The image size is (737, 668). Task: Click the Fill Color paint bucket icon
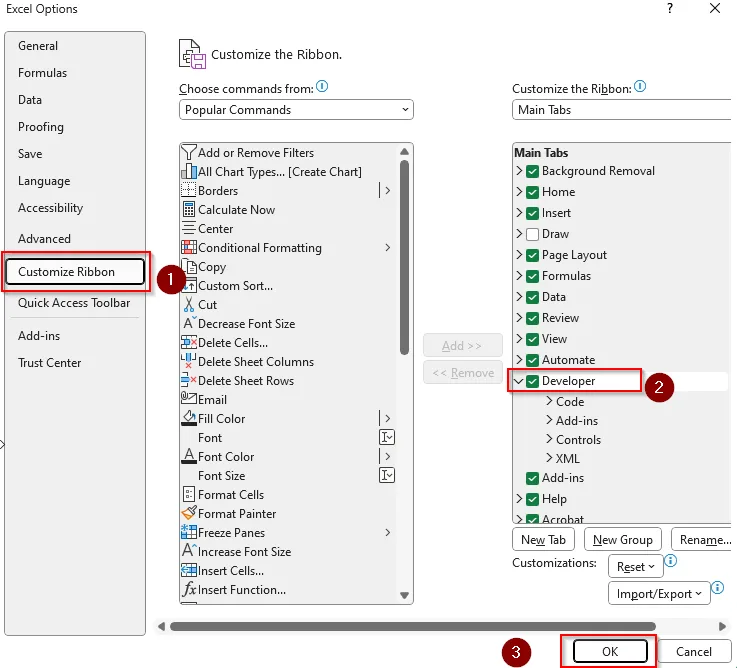[x=188, y=418]
